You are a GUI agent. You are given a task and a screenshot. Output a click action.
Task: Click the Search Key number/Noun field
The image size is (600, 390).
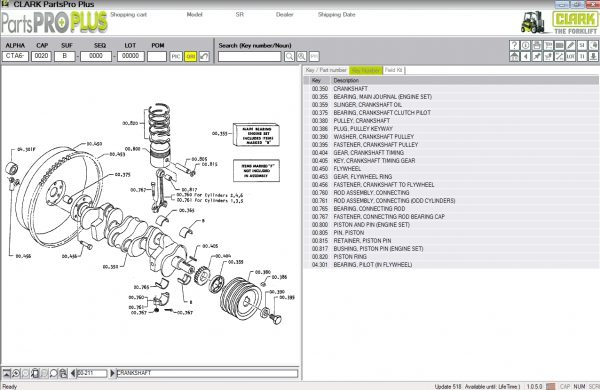coord(249,57)
